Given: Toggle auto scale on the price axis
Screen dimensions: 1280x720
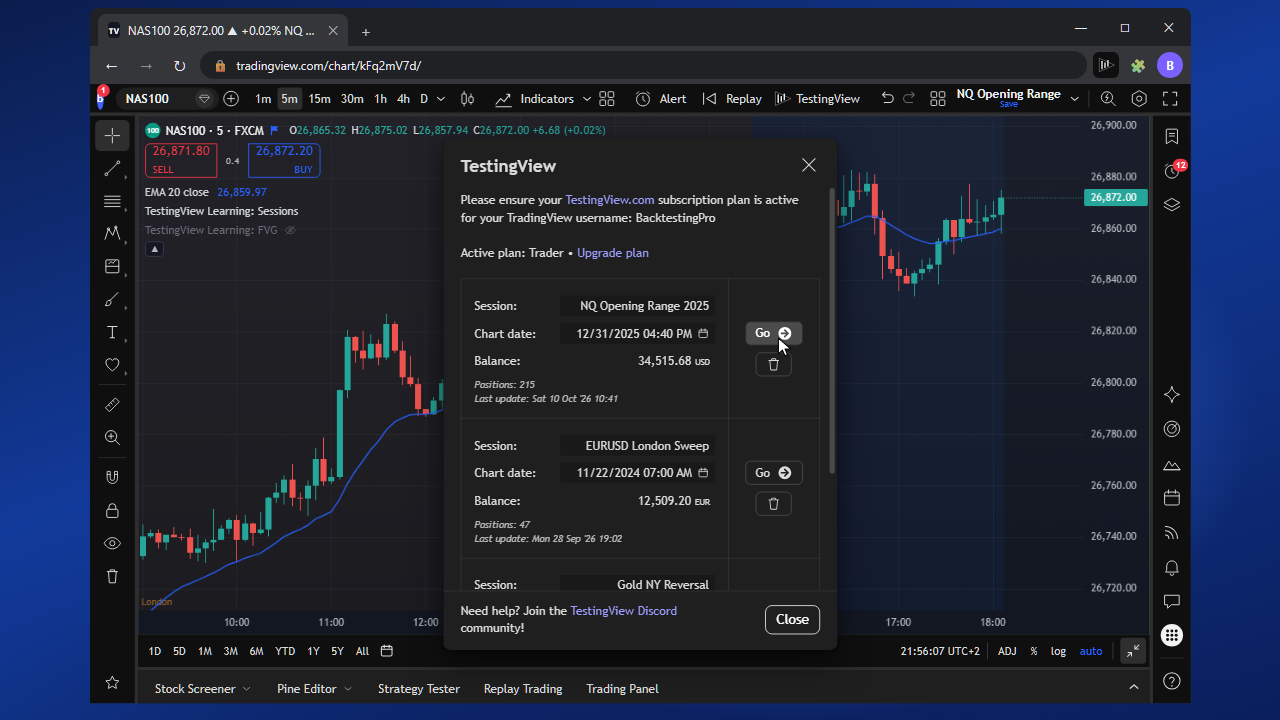Looking at the screenshot, I should (1091, 651).
